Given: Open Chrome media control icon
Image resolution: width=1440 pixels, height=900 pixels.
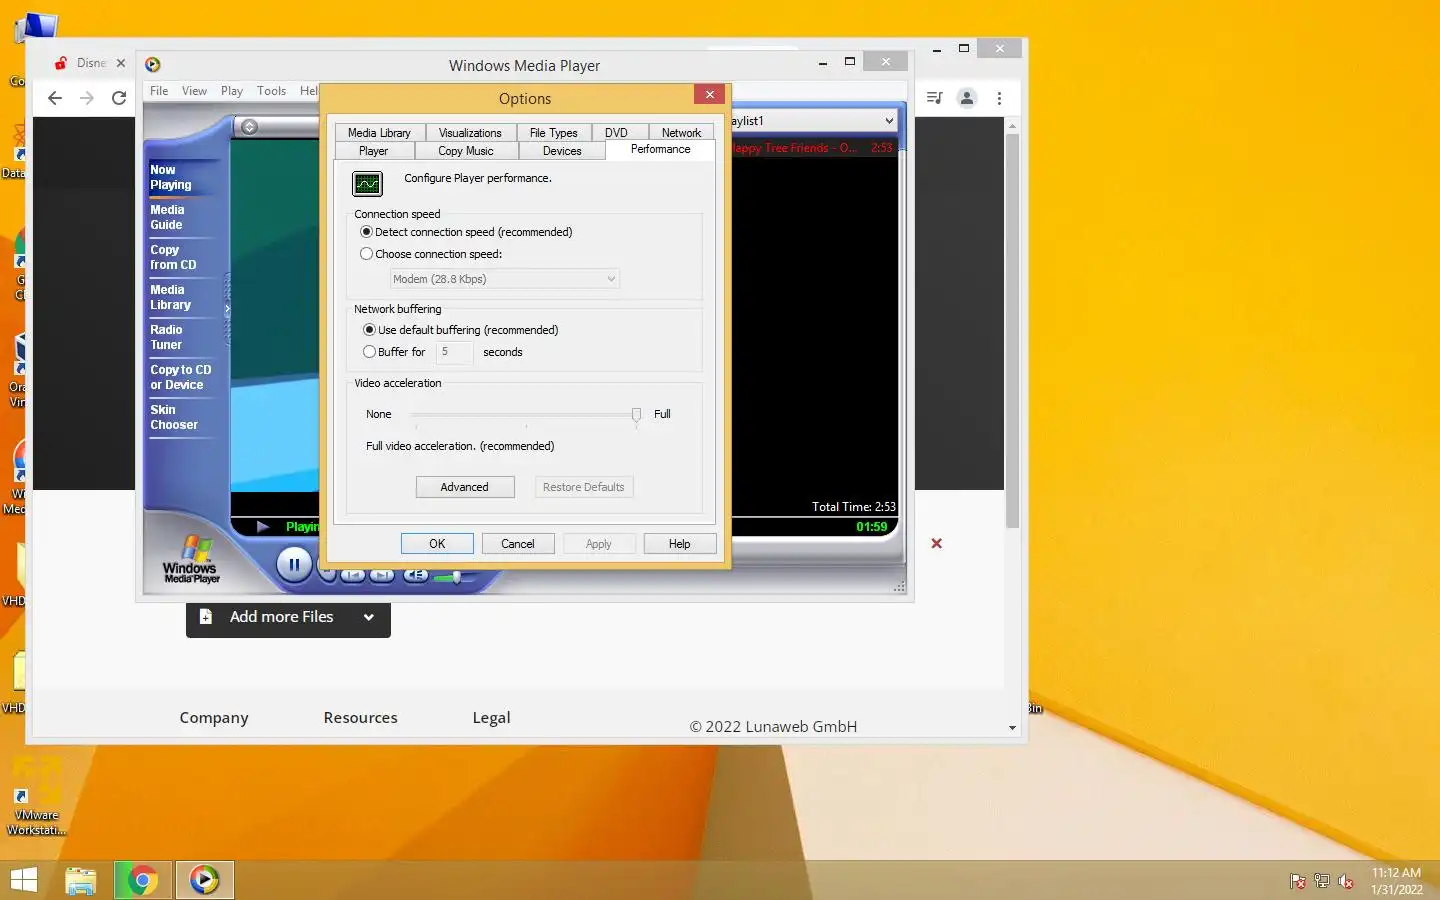Looking at the screenshot, I should (934, 98).
